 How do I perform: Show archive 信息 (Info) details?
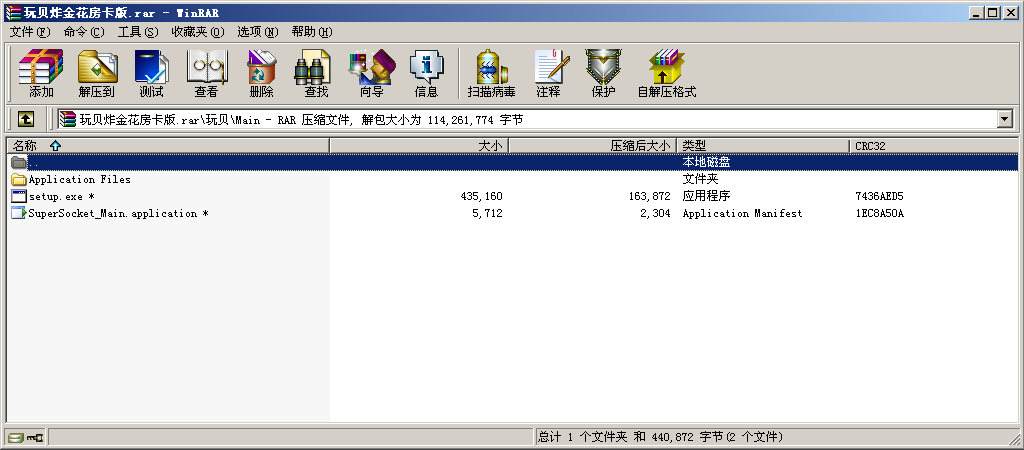point(426,73)
